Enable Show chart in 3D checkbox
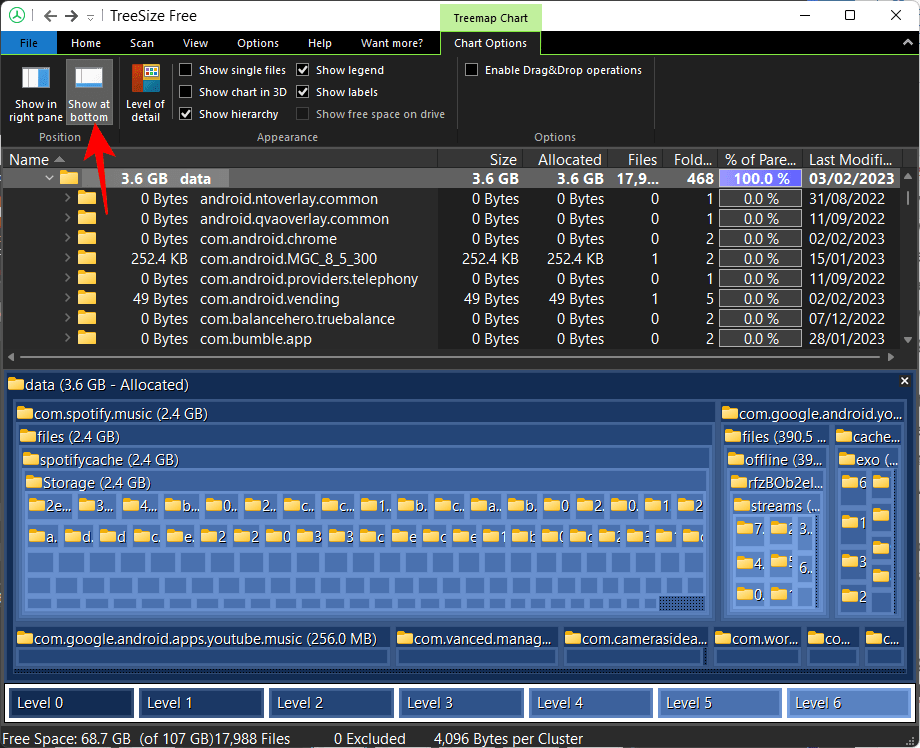The image size is (920, 748). (x=185, y=92)
